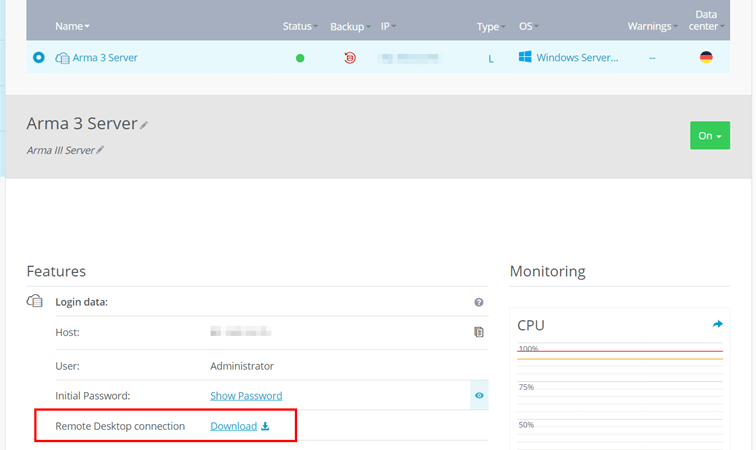Sort by IP column header
The width and height of the screenshot is (756, 450).
point(388,26)
